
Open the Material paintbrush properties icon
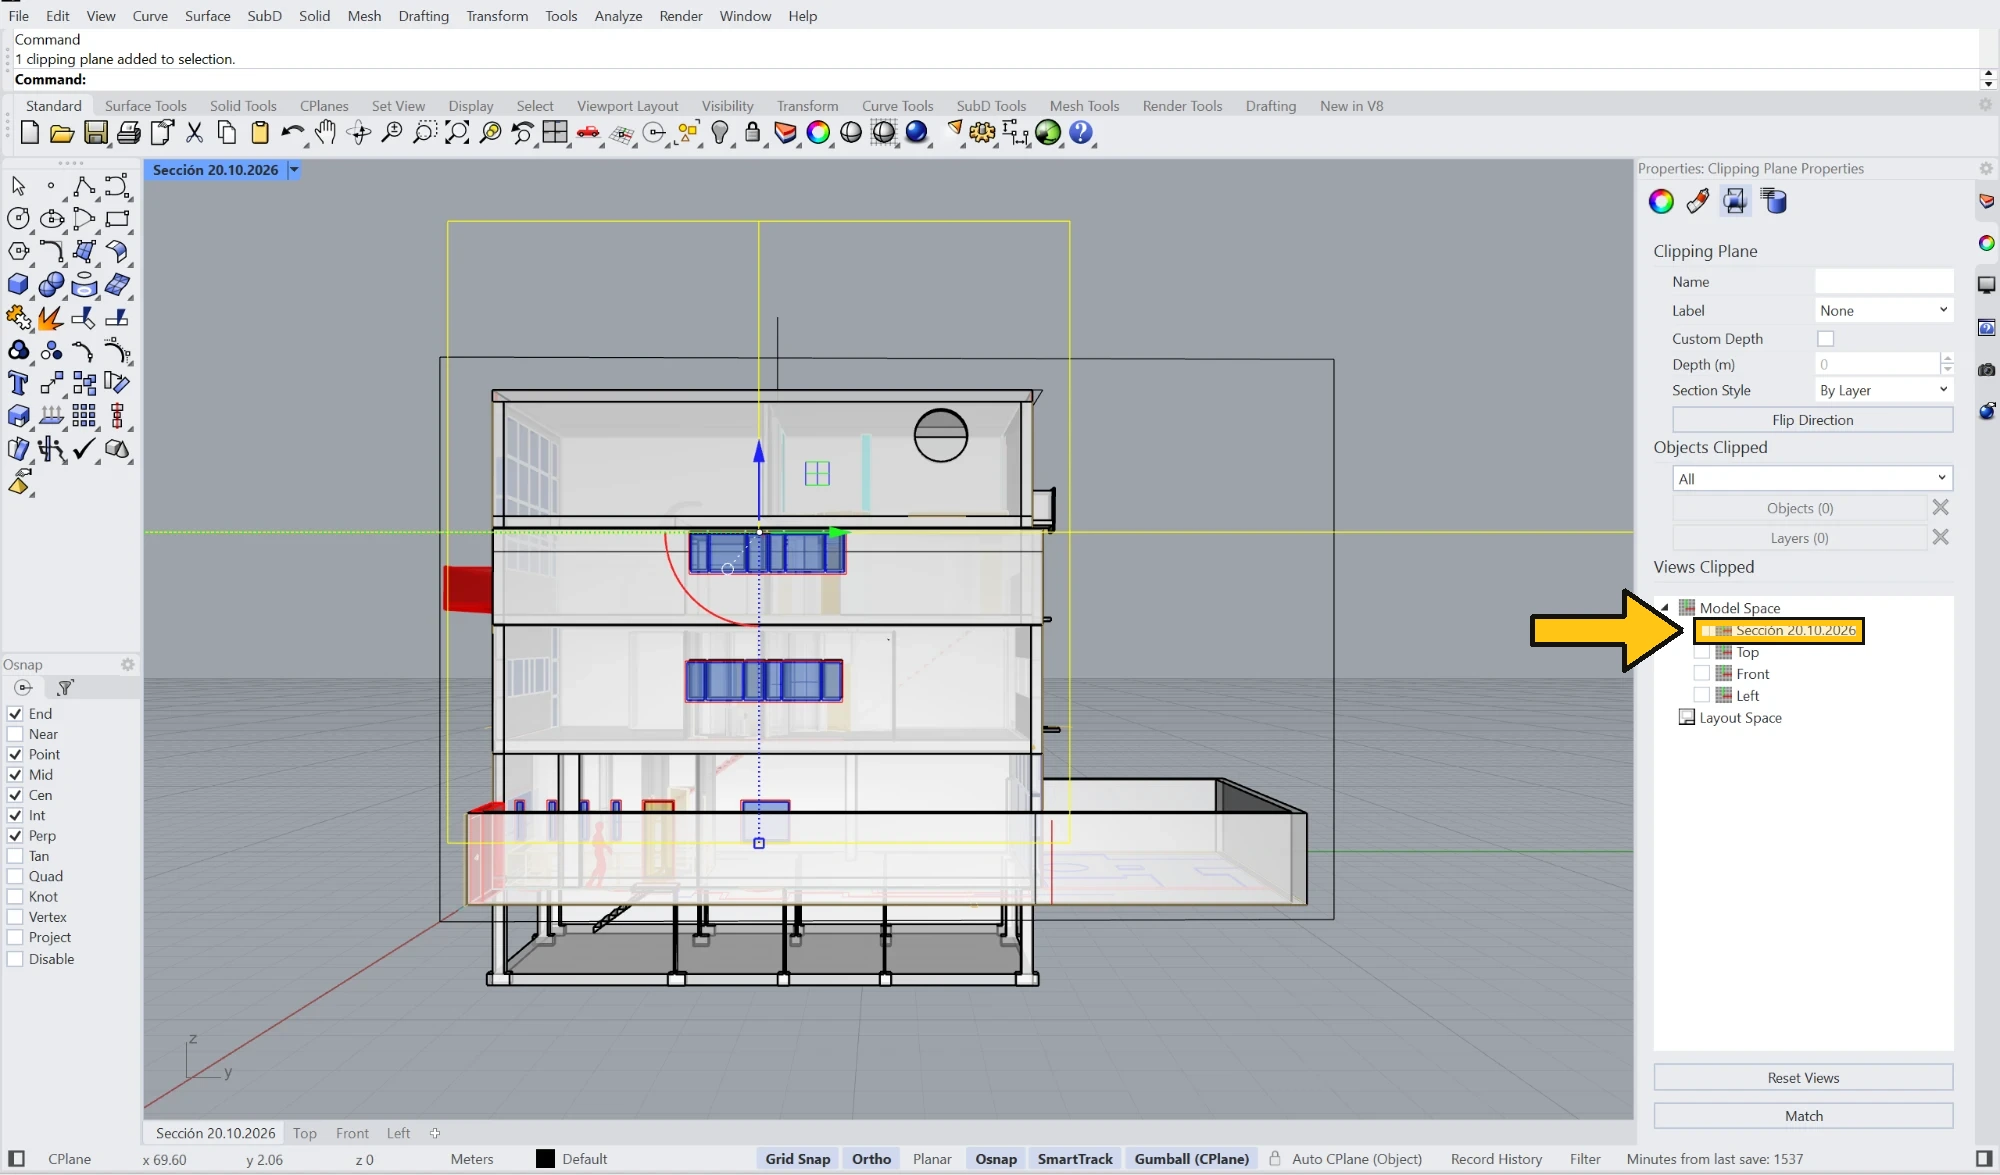[x=1697, y=202]
